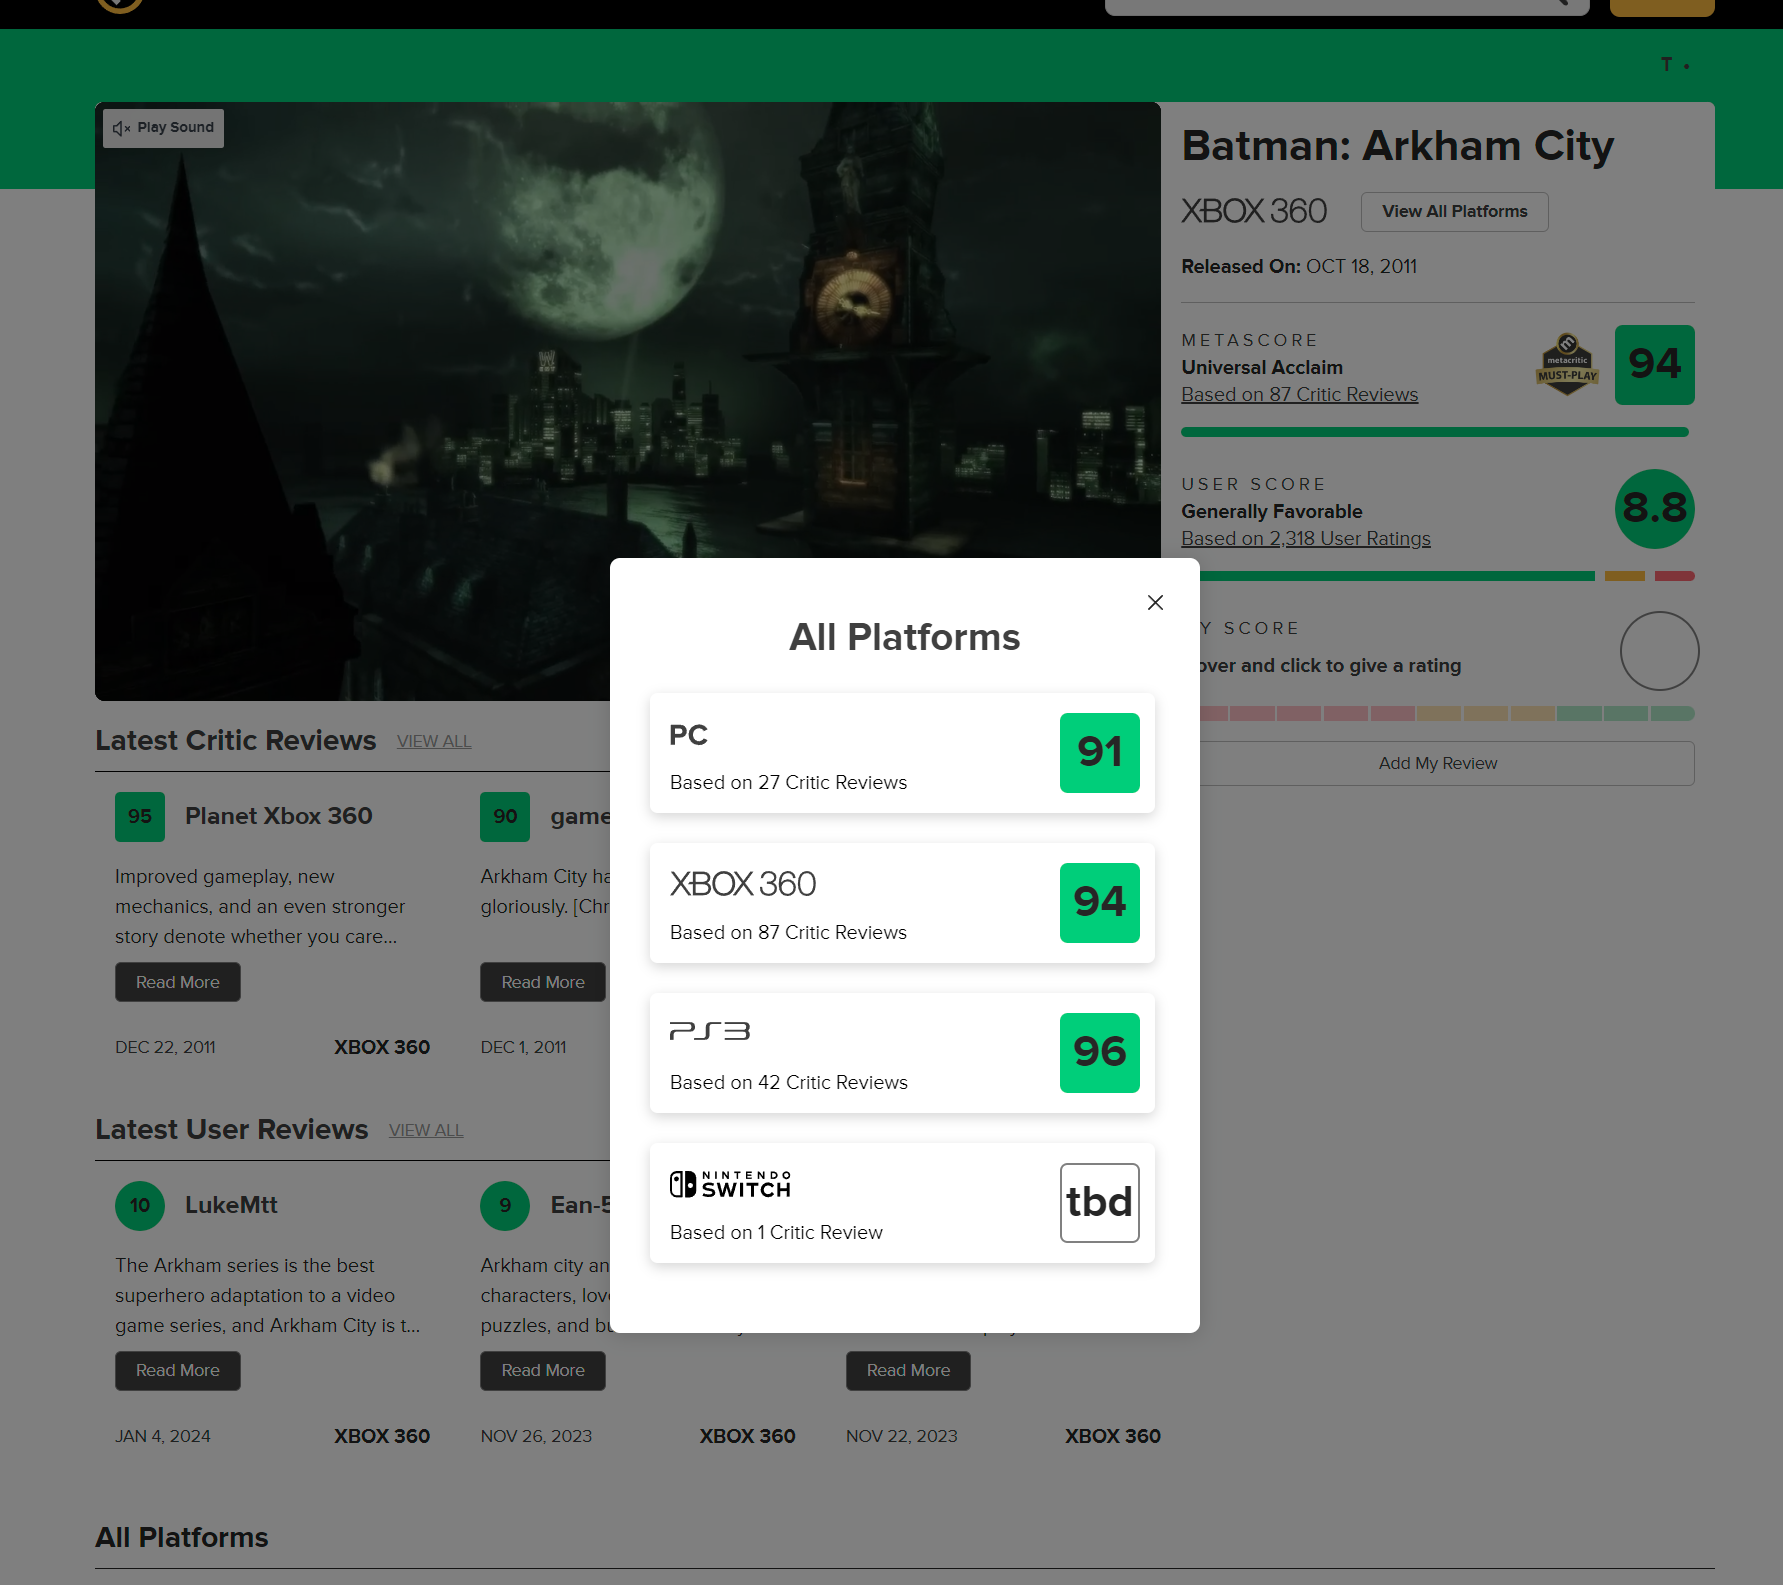Click the PS3 score badge 96
1783x1585 pixels.
coord(1099,1053)
